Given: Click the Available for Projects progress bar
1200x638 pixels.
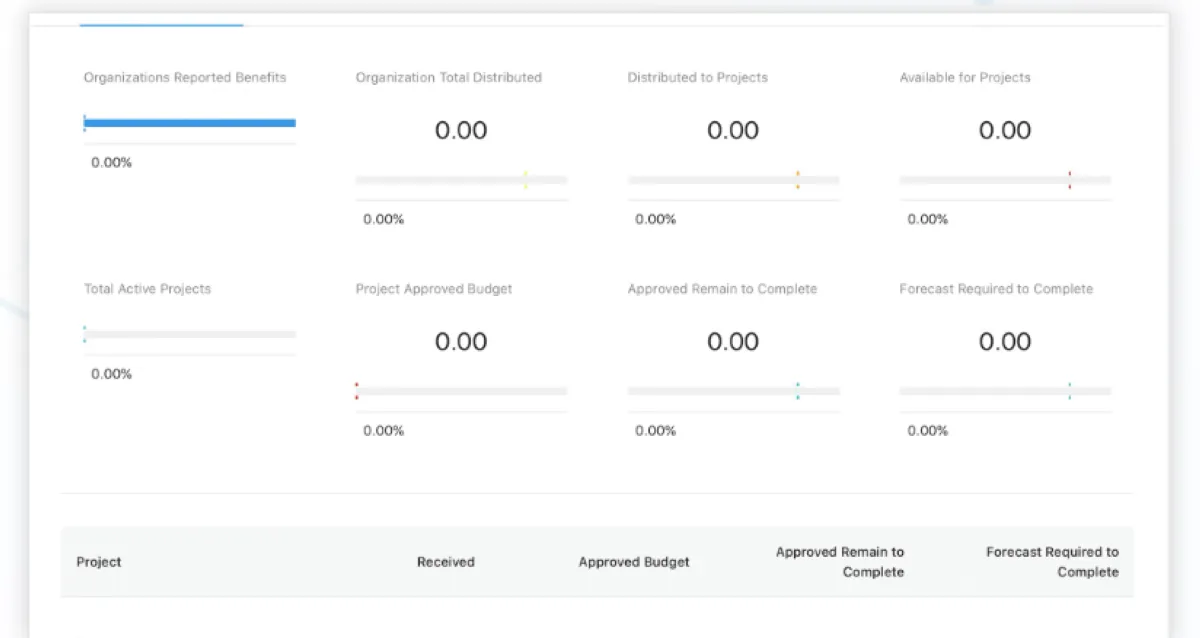Looking at the screenshot, I should [1005, 180].
